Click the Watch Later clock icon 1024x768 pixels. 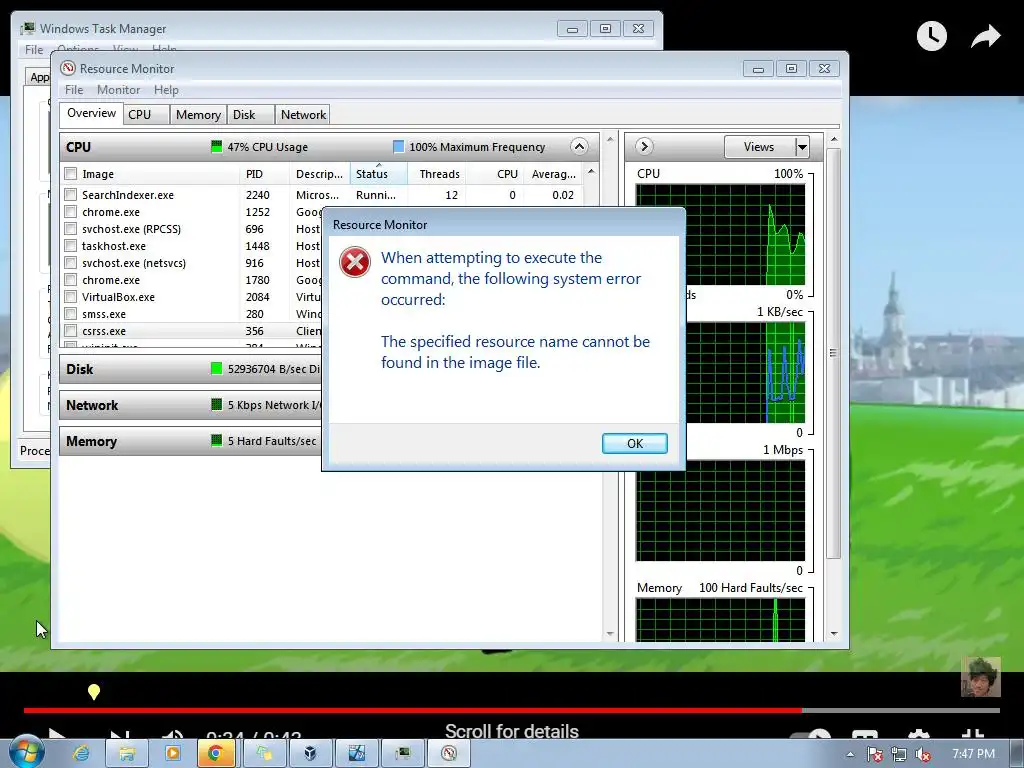(931, 36)
